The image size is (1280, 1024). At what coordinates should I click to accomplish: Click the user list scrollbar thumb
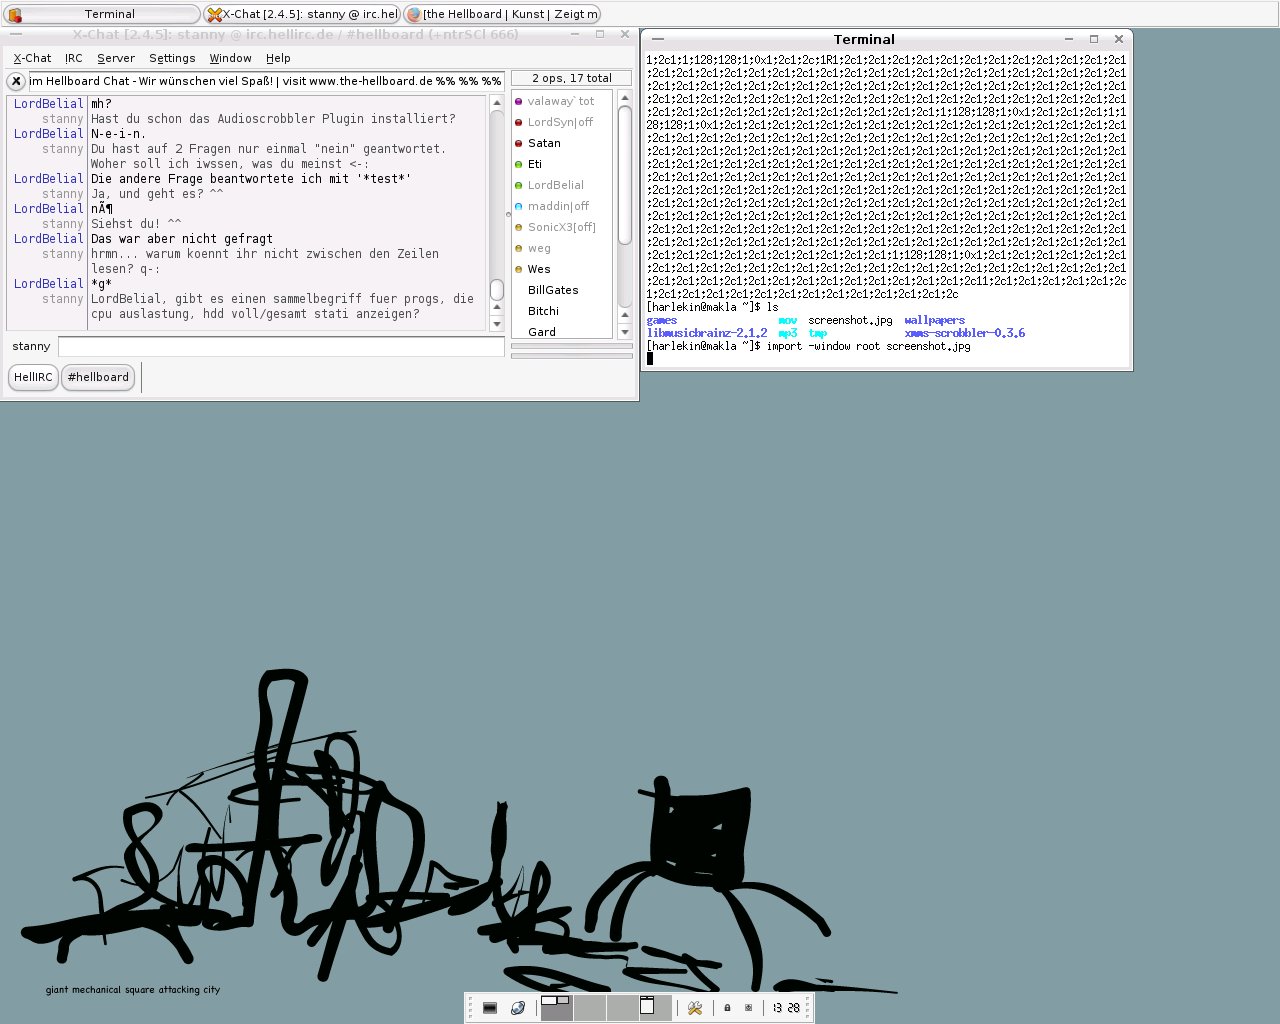625,174
